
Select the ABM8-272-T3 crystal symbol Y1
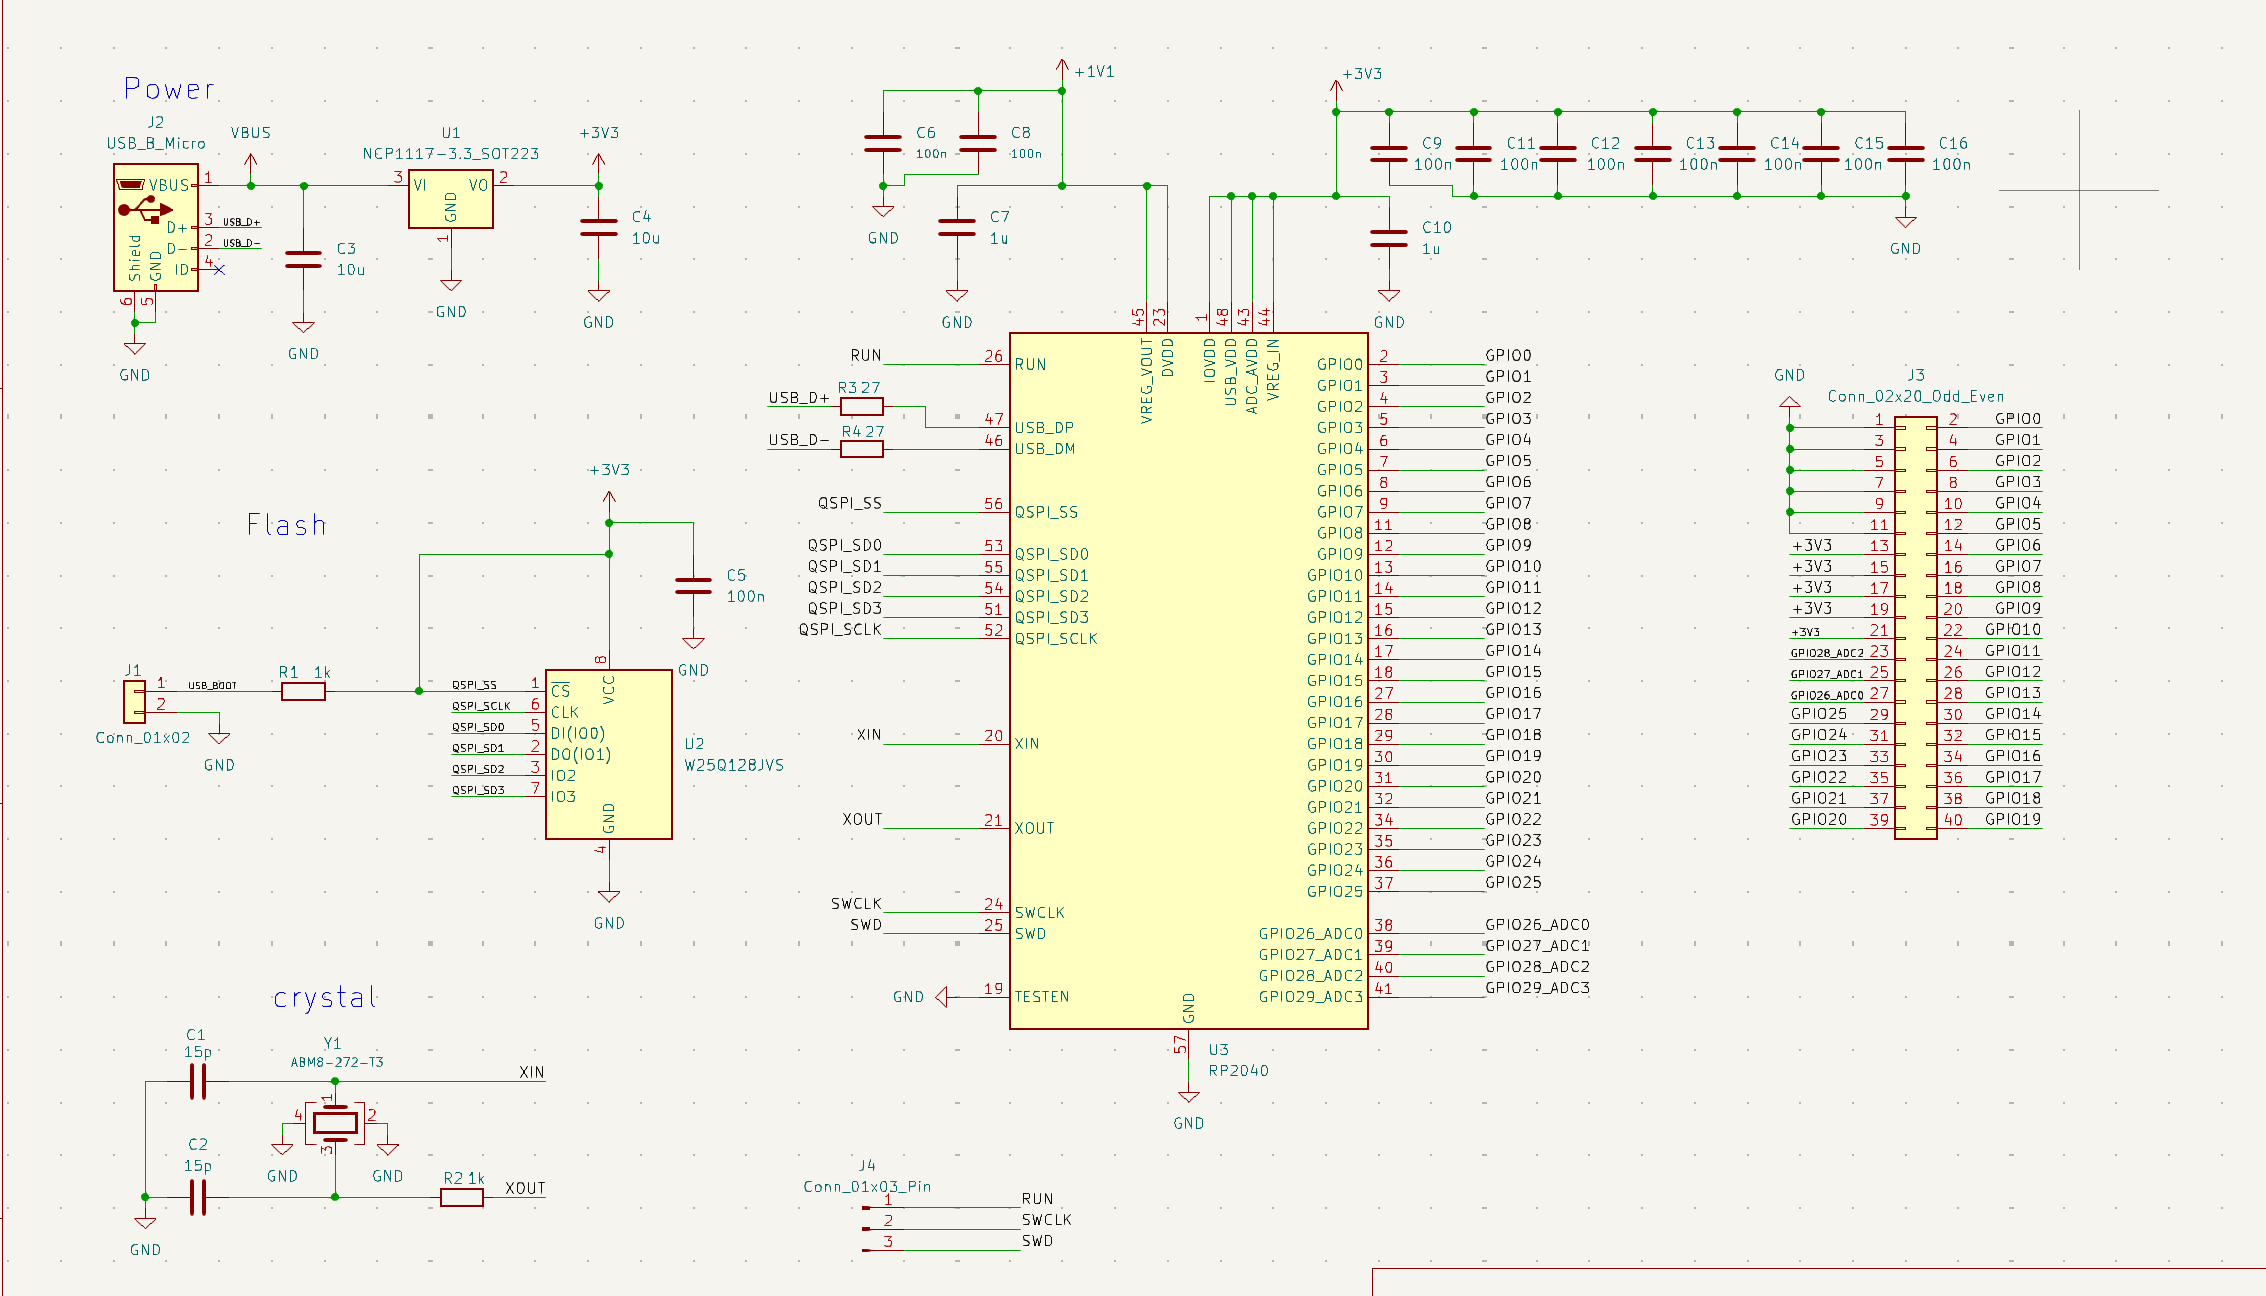tap(333, 1122)
